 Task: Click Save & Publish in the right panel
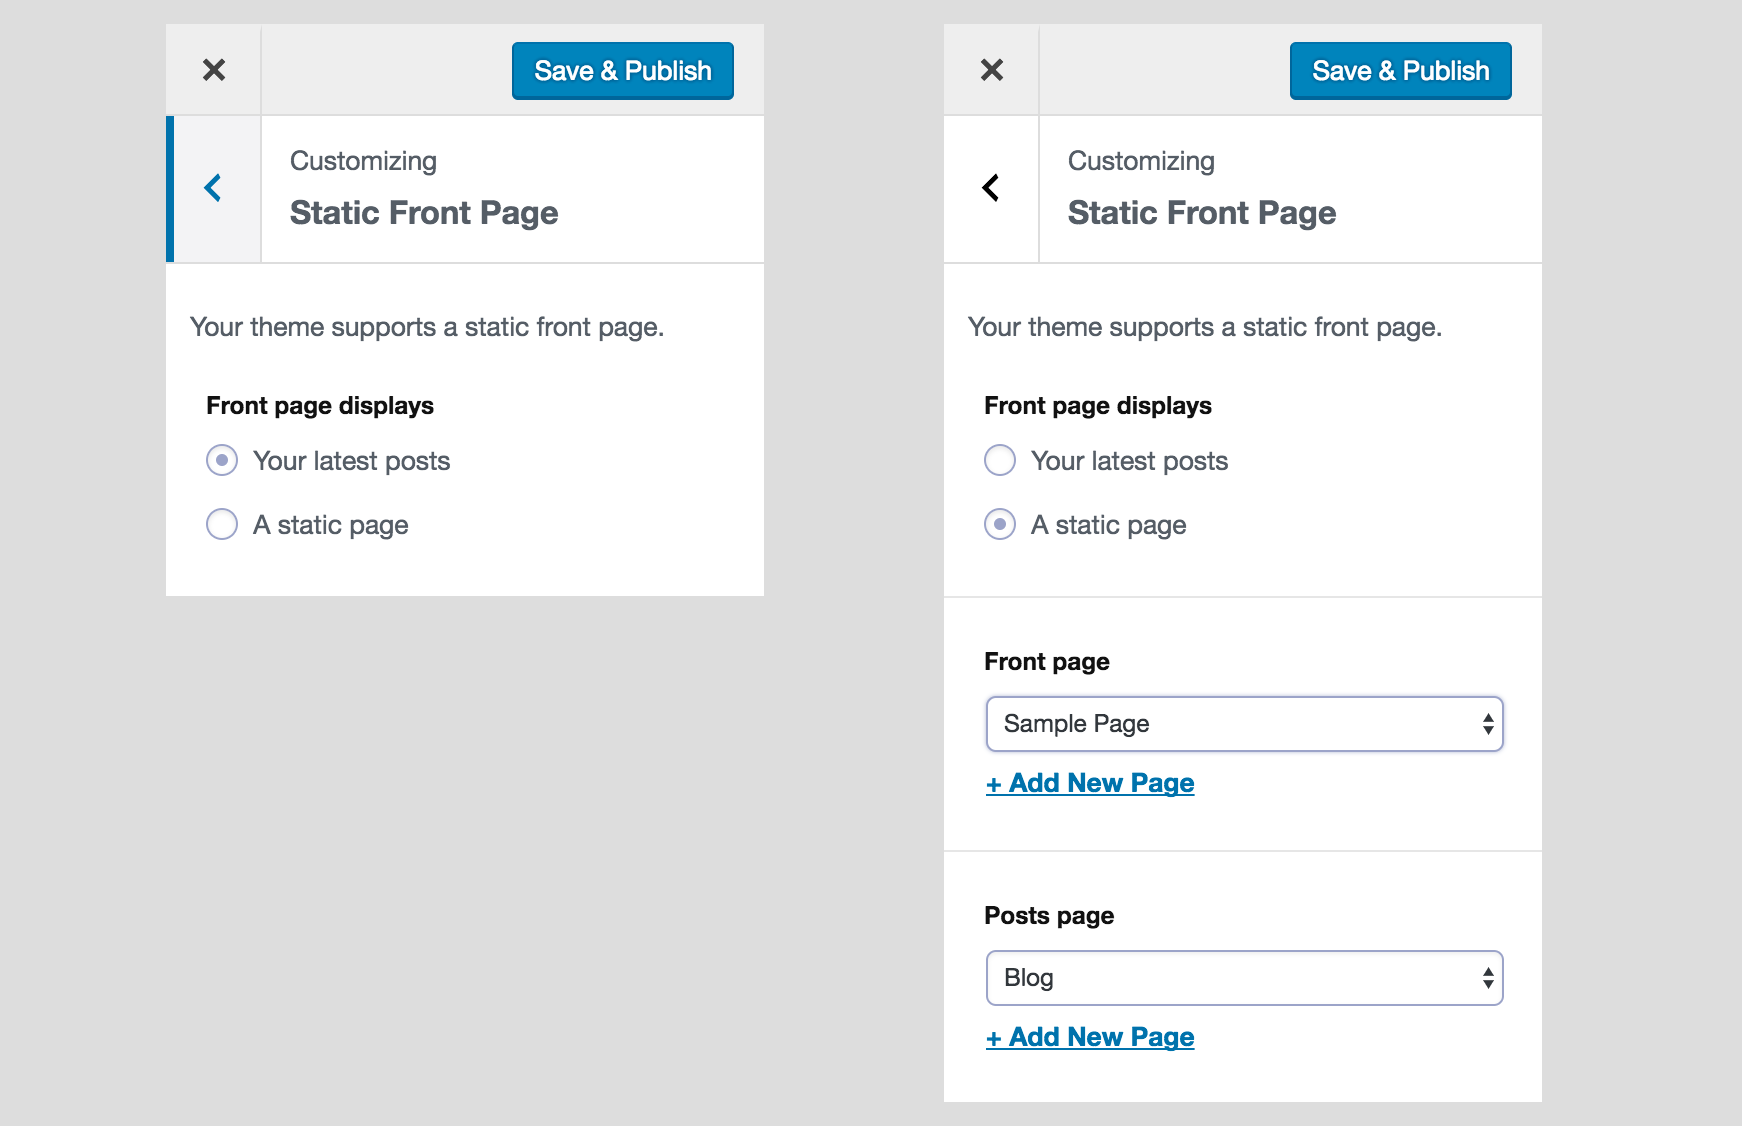coord(1400,70)
